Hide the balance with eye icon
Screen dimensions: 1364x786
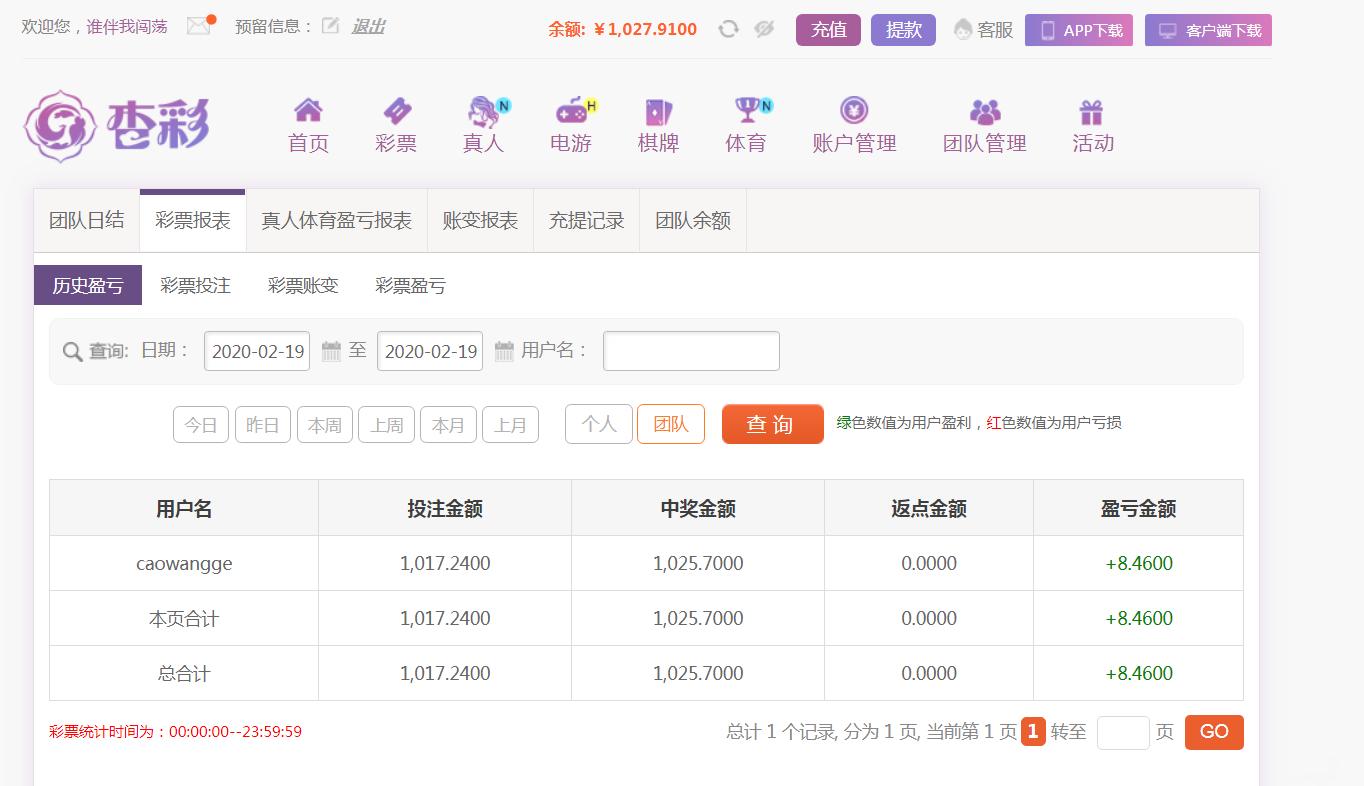click(764, 29)
